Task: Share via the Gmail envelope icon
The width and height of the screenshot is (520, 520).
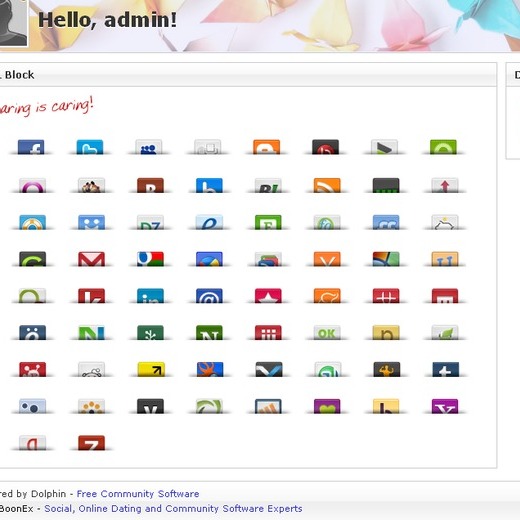Action: 91,259
